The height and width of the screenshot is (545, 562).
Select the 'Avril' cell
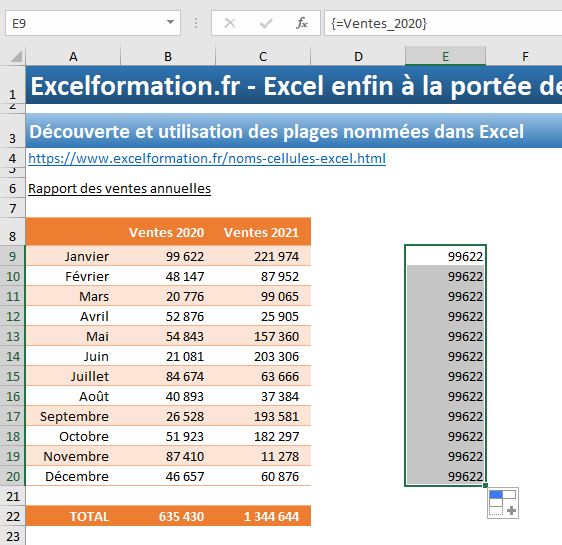point(73,316)
